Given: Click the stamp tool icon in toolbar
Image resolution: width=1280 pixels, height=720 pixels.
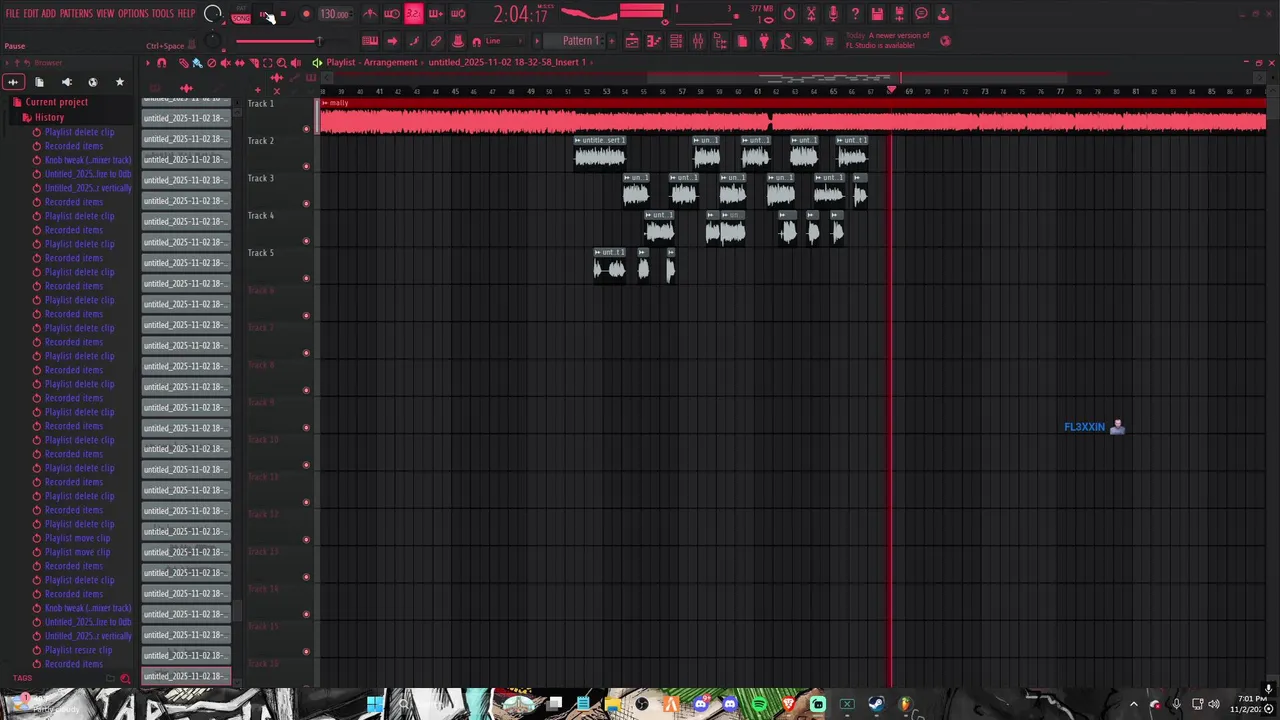Looking at the screenshot, I should click(x=457, y=41).
